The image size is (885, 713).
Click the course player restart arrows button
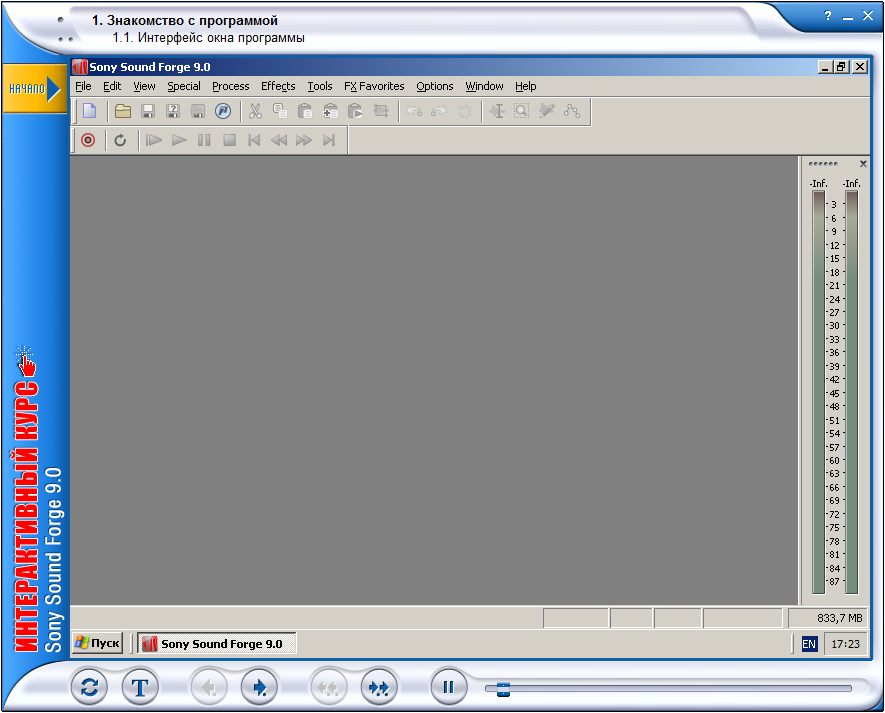(x=89, y=688)
